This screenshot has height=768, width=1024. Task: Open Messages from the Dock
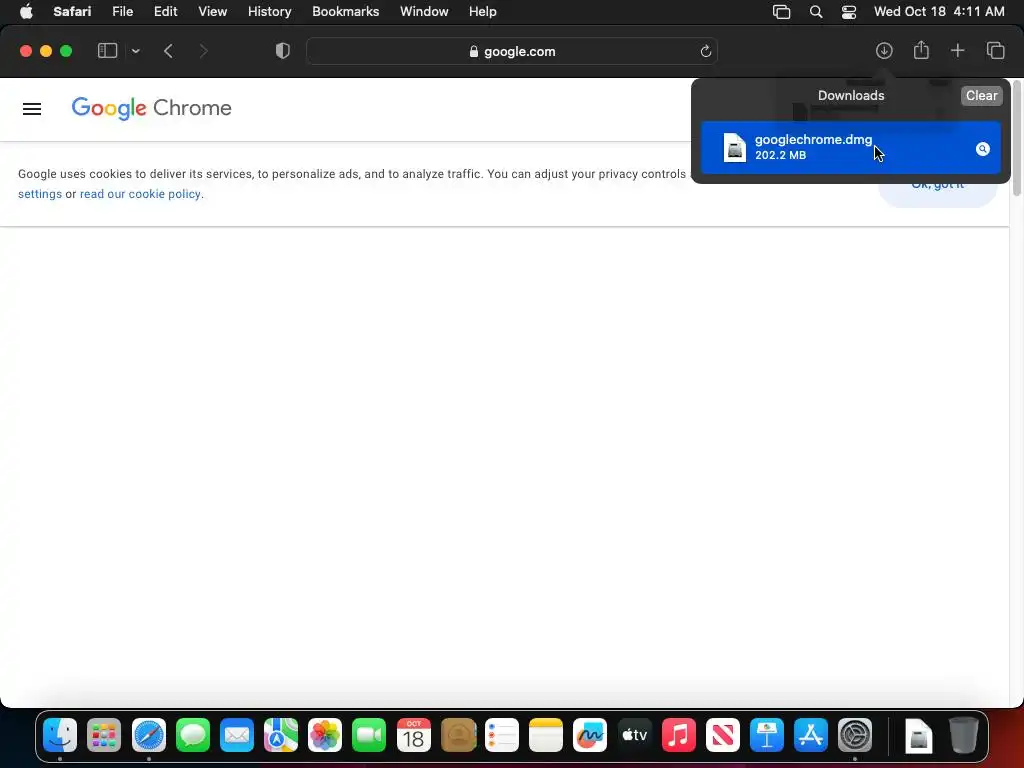(x=193, y=736)
